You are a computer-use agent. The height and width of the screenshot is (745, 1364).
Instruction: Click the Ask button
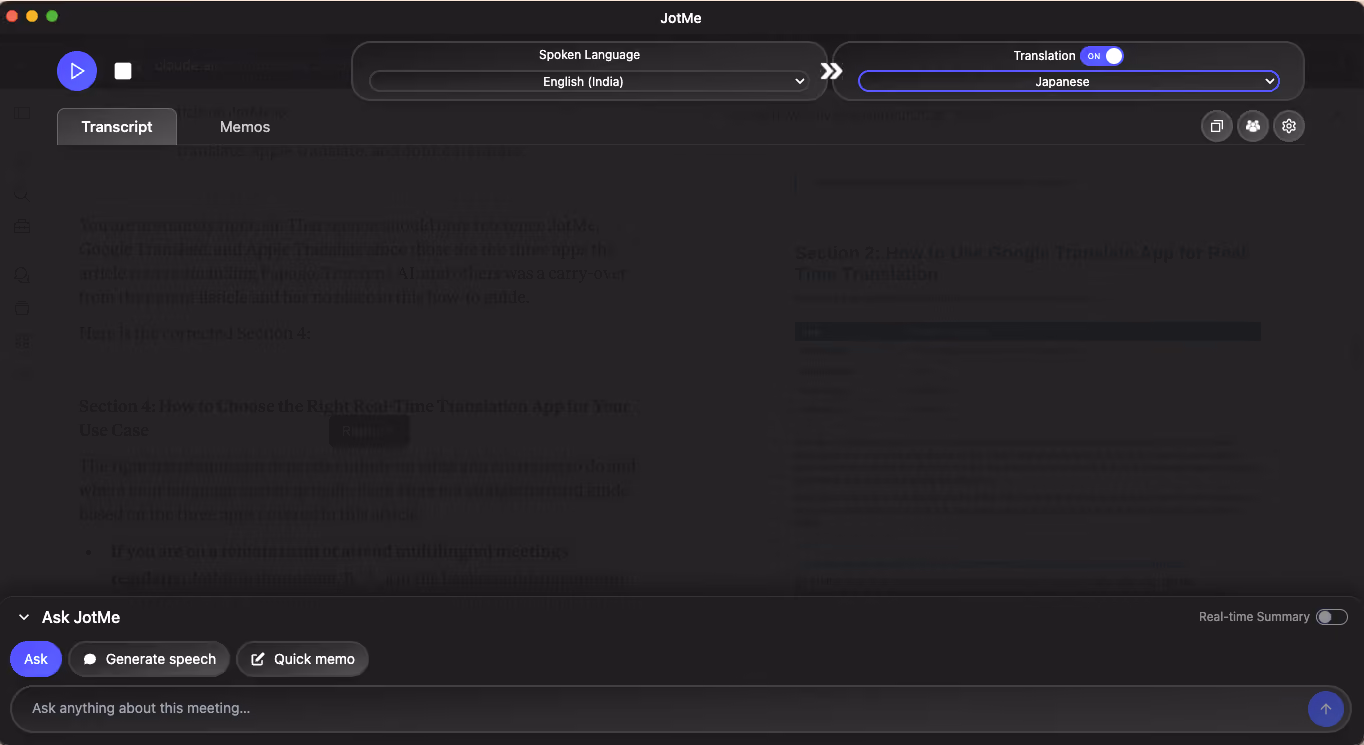click(36, 659)
